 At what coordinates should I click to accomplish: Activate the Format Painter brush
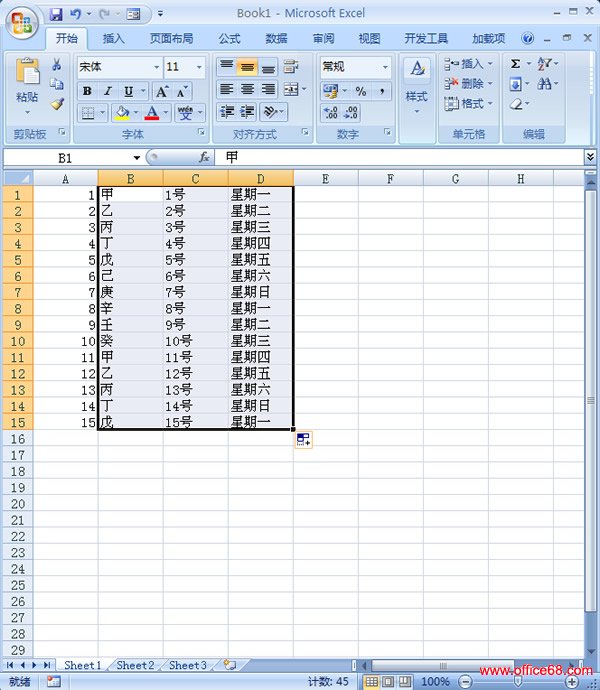point(57,104)
